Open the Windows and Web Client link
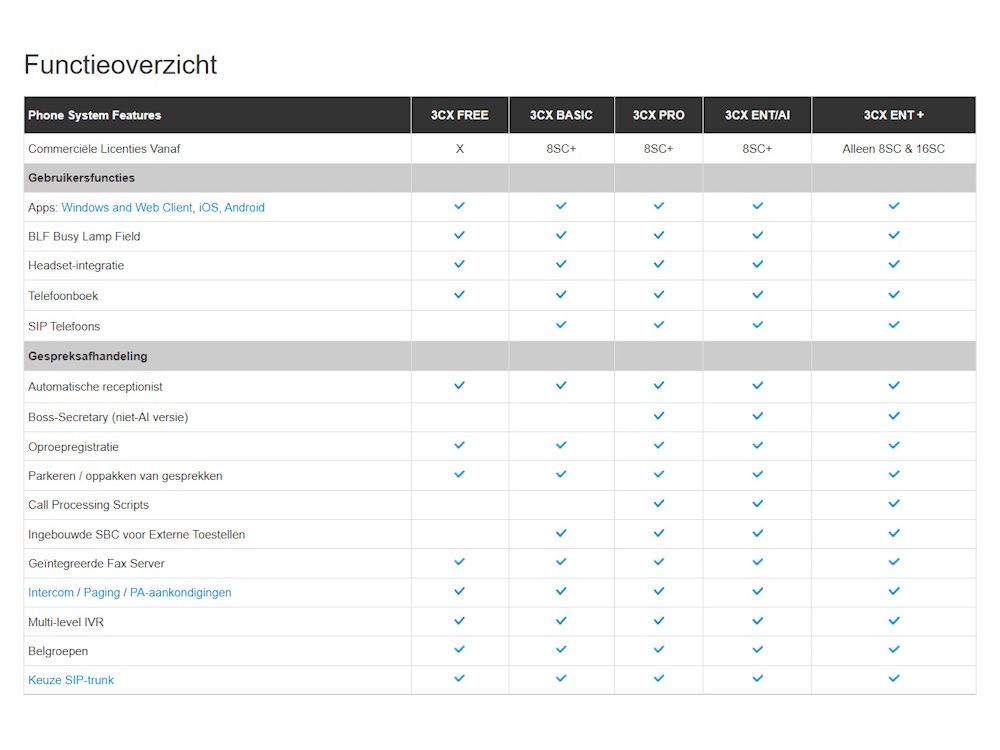The image size is (1000, 750). pyautogui.click(x=127, y=207)
